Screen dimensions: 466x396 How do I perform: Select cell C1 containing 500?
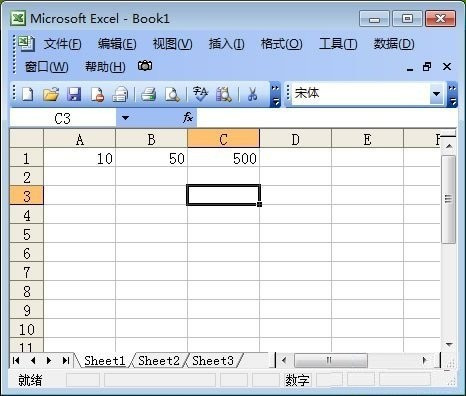tap(223, 158)
